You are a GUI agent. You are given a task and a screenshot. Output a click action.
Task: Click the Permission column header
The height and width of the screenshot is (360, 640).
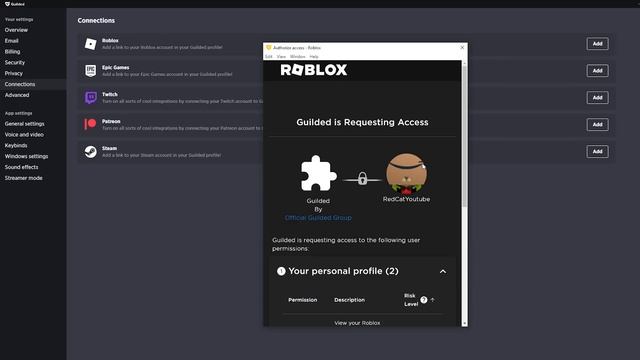point(302,300)
